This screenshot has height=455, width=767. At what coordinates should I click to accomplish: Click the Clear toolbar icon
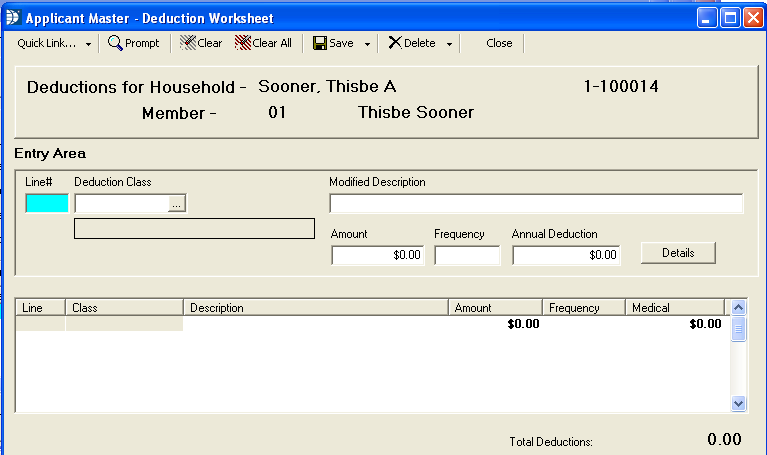(x=187, y=43)
